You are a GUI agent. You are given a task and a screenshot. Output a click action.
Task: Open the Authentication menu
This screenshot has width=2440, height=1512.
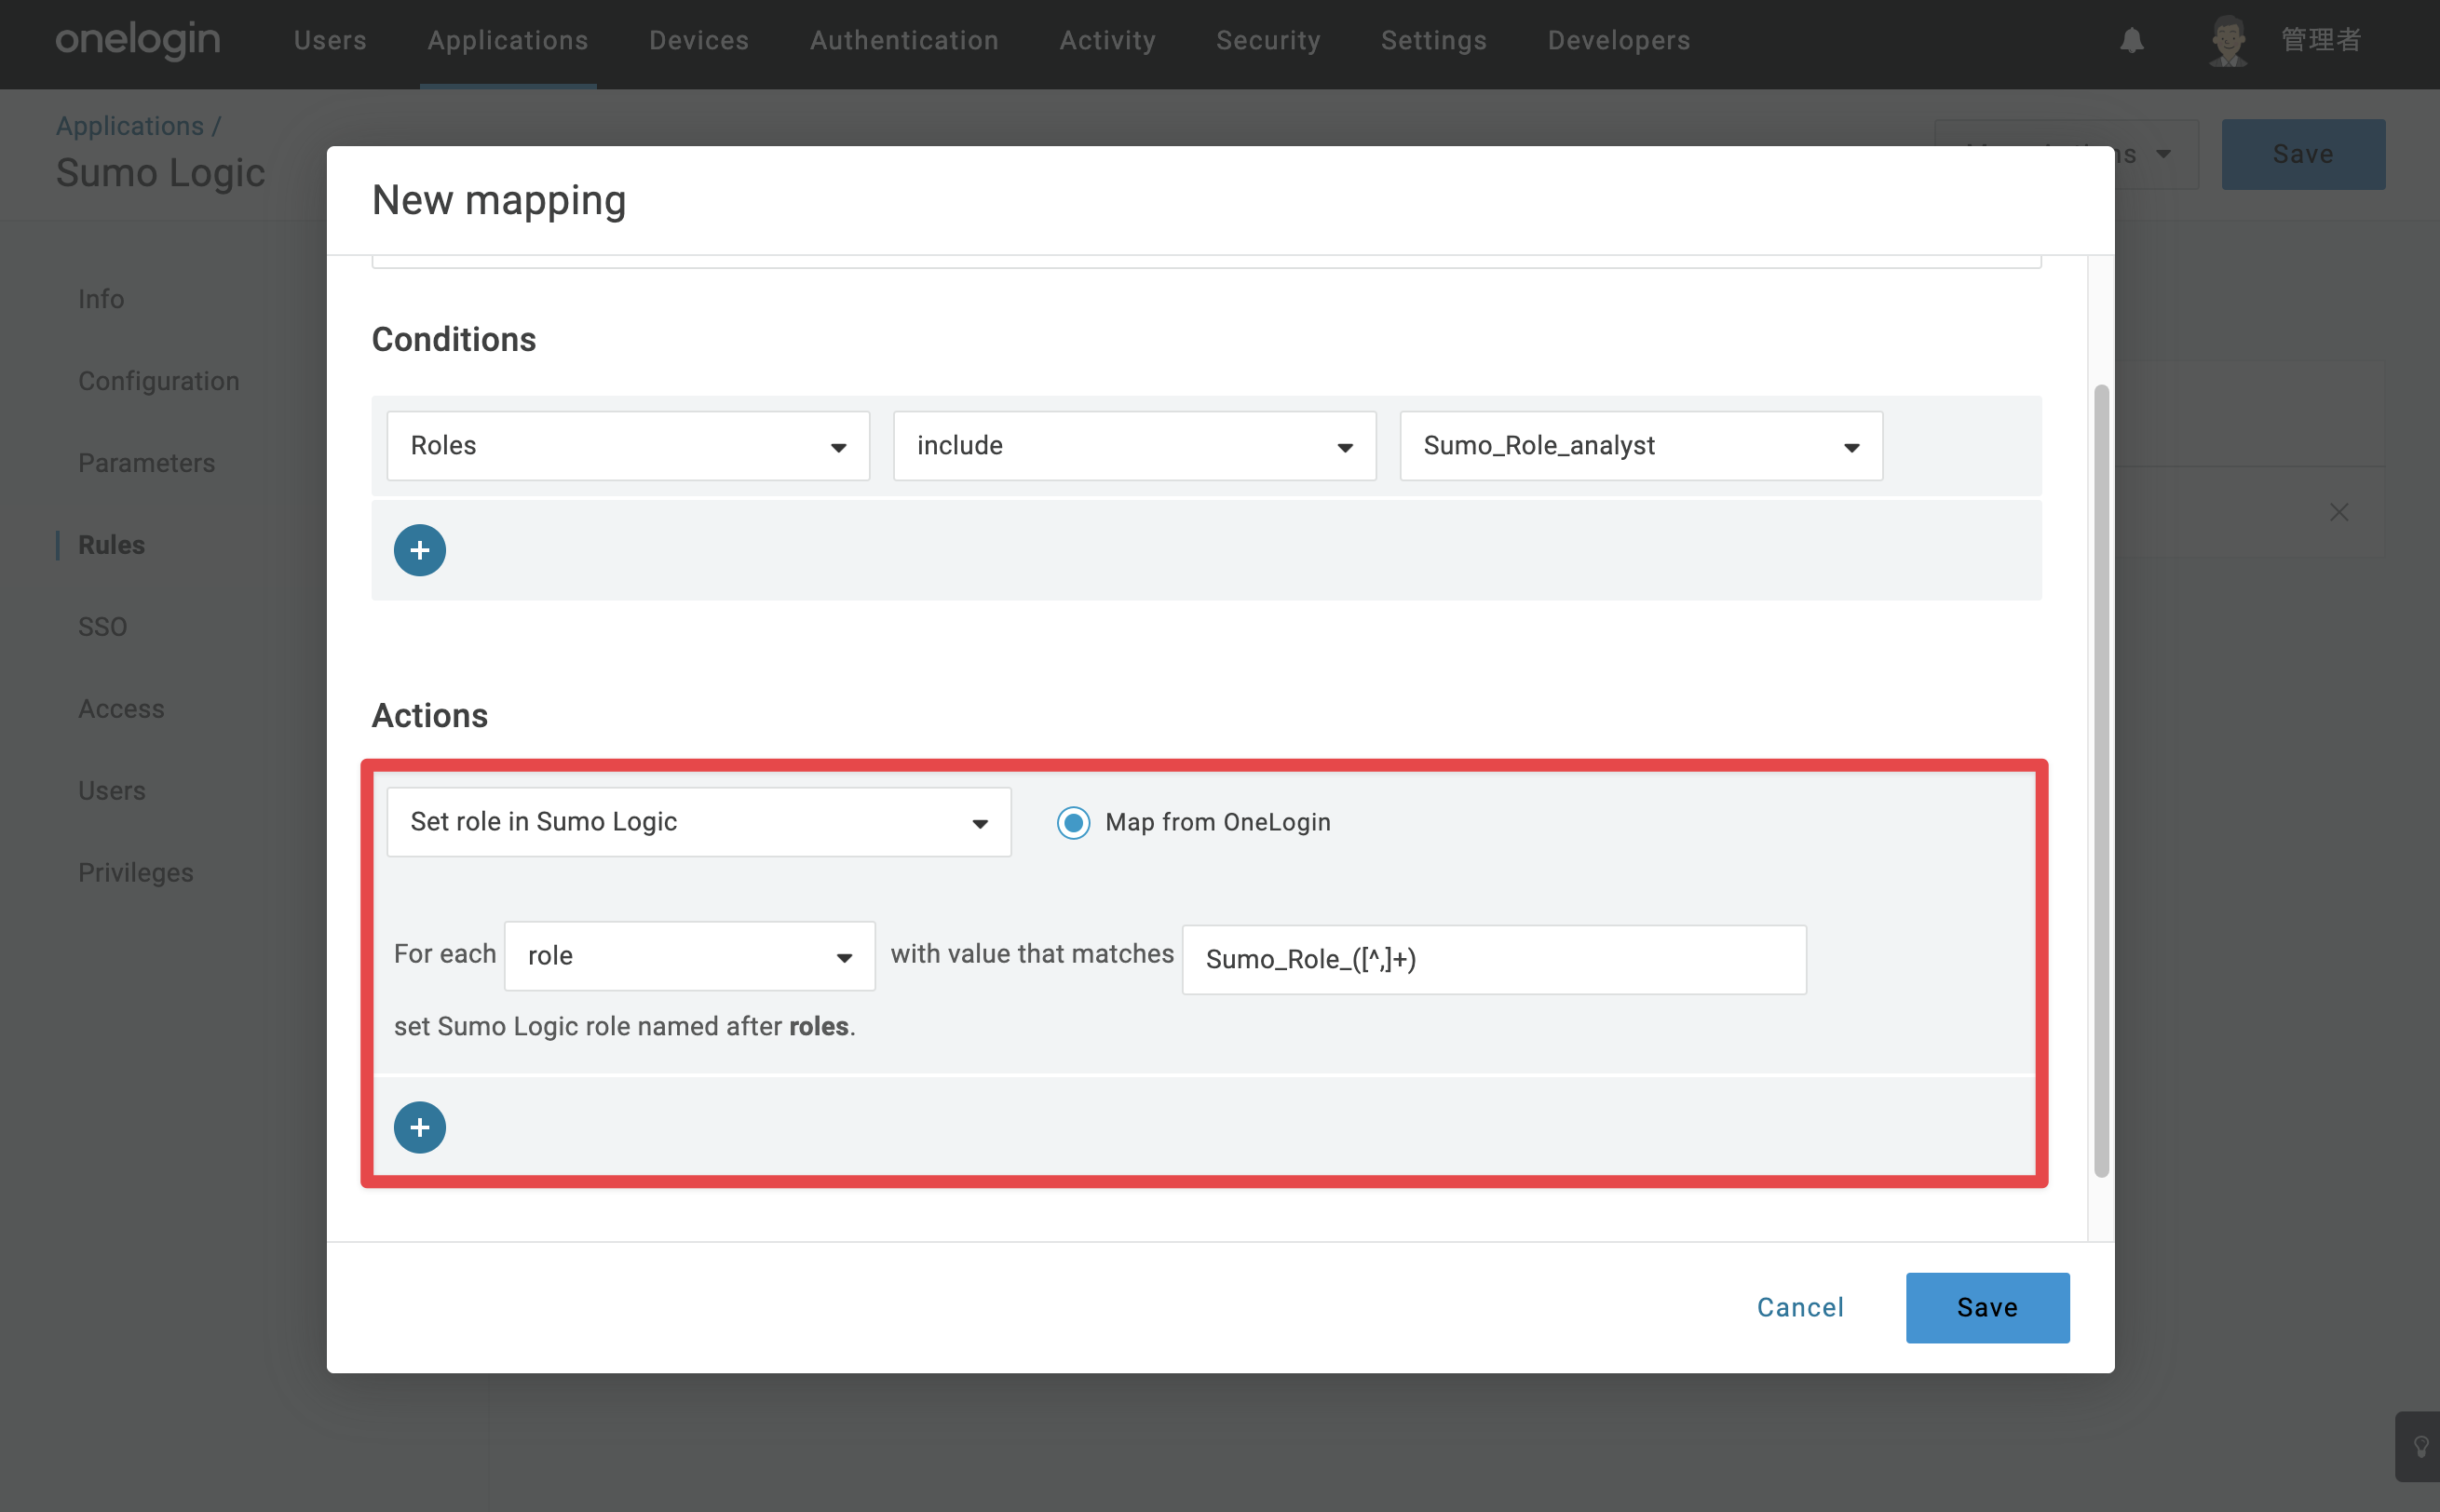pos(904,40)
